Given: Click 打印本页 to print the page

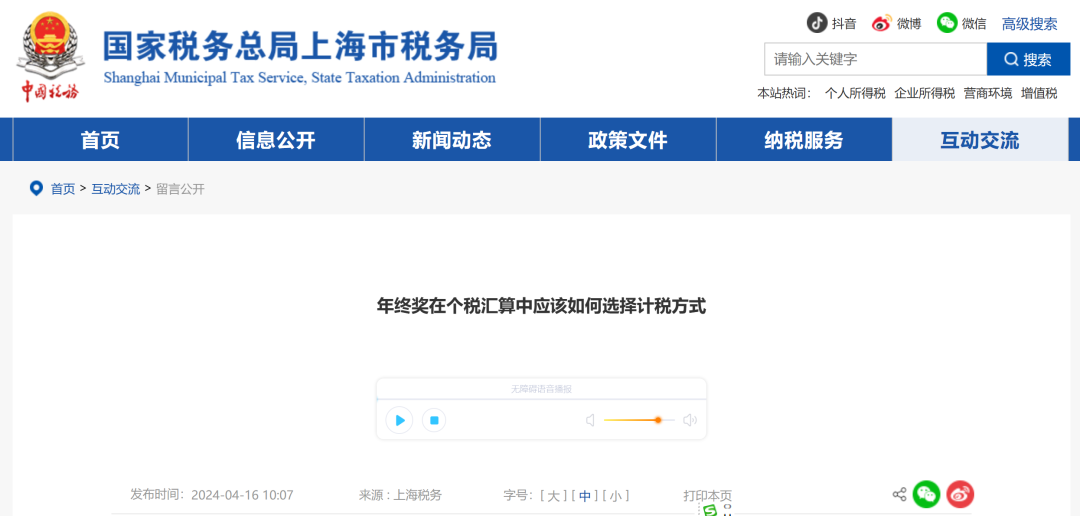Looking at the screenshot, I should coord(707,495).
